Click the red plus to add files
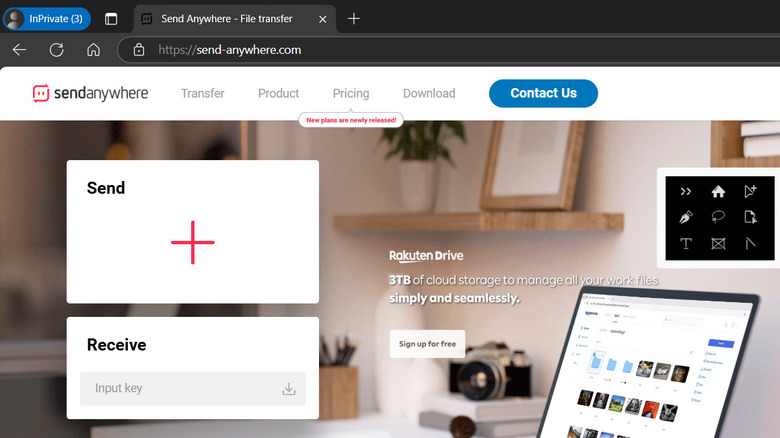The height and width of the screenshot is (438, 780). 193,242
